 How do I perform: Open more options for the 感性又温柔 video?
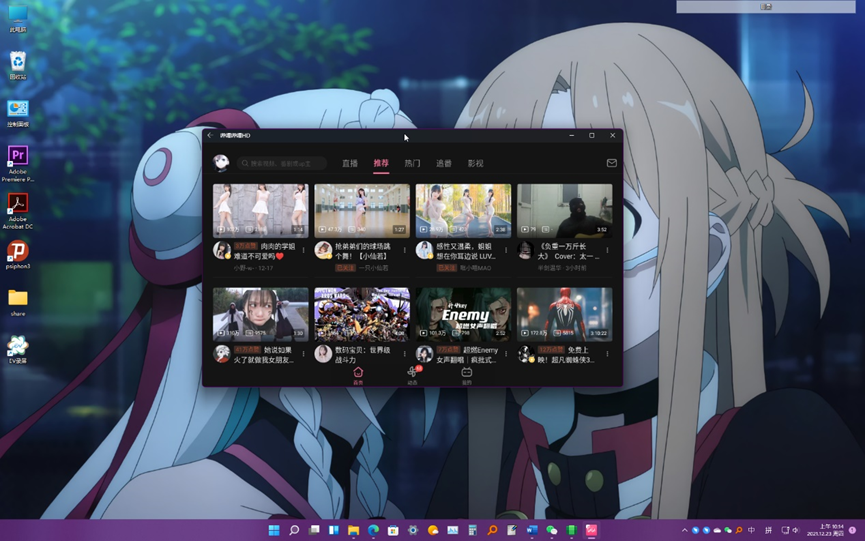(506, 250)
